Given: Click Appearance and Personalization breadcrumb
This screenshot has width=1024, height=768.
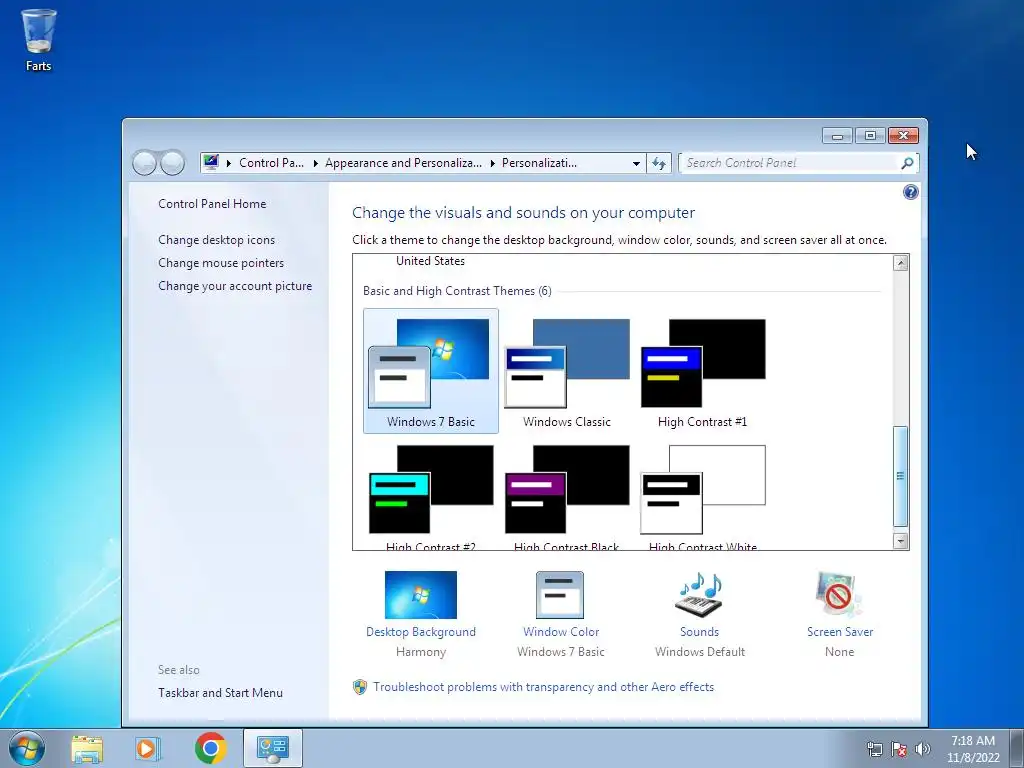Looking at the screenshot, I should point(403,163).
